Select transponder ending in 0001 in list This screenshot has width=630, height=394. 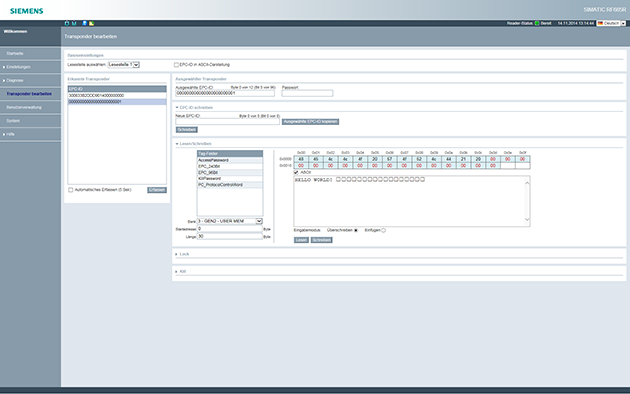coord(117,102)
